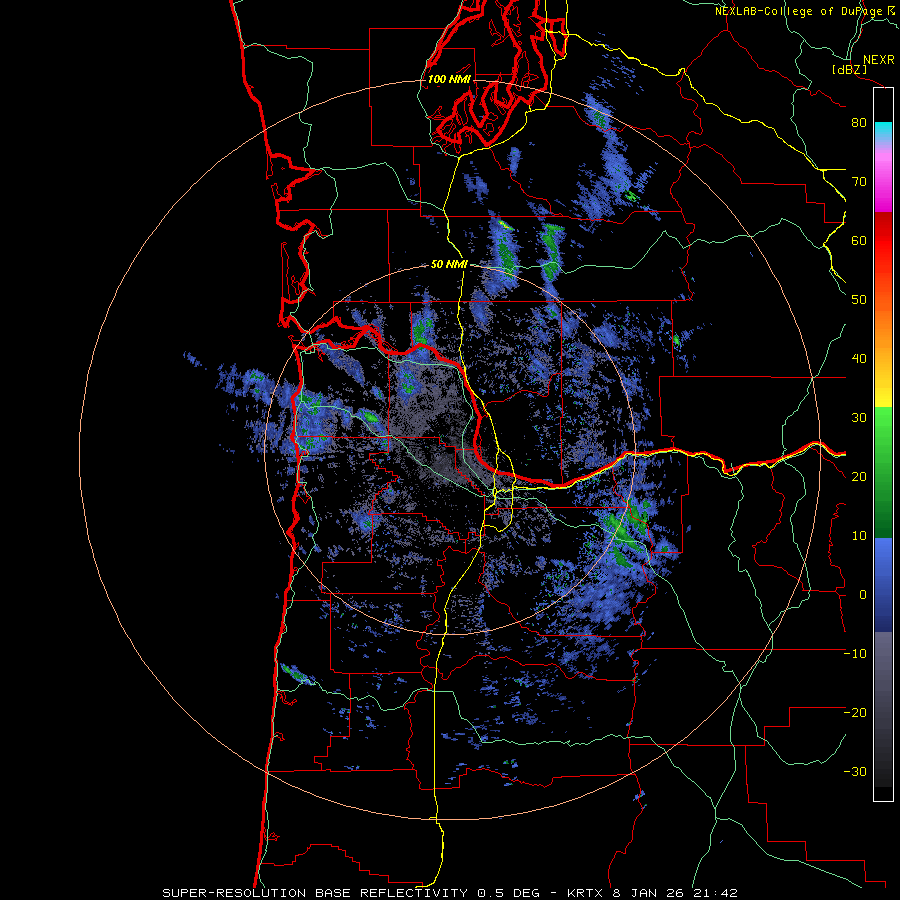Viewport: 900px width, 900px height.
Task: Click the 60 value on dBZ scale
Action: click(859, 240)
